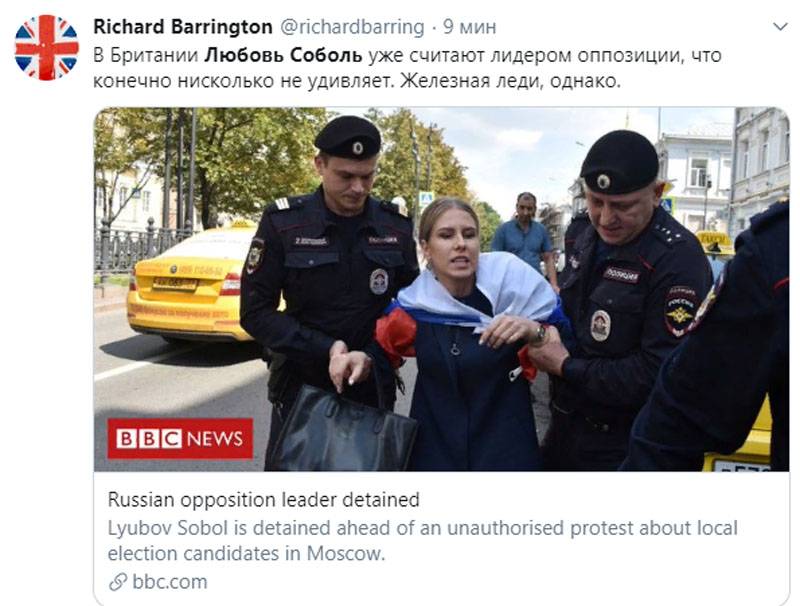800x606 pixels.
Task: Click the word "Британии" in the tweet
Action: click(x=161, y=56)
